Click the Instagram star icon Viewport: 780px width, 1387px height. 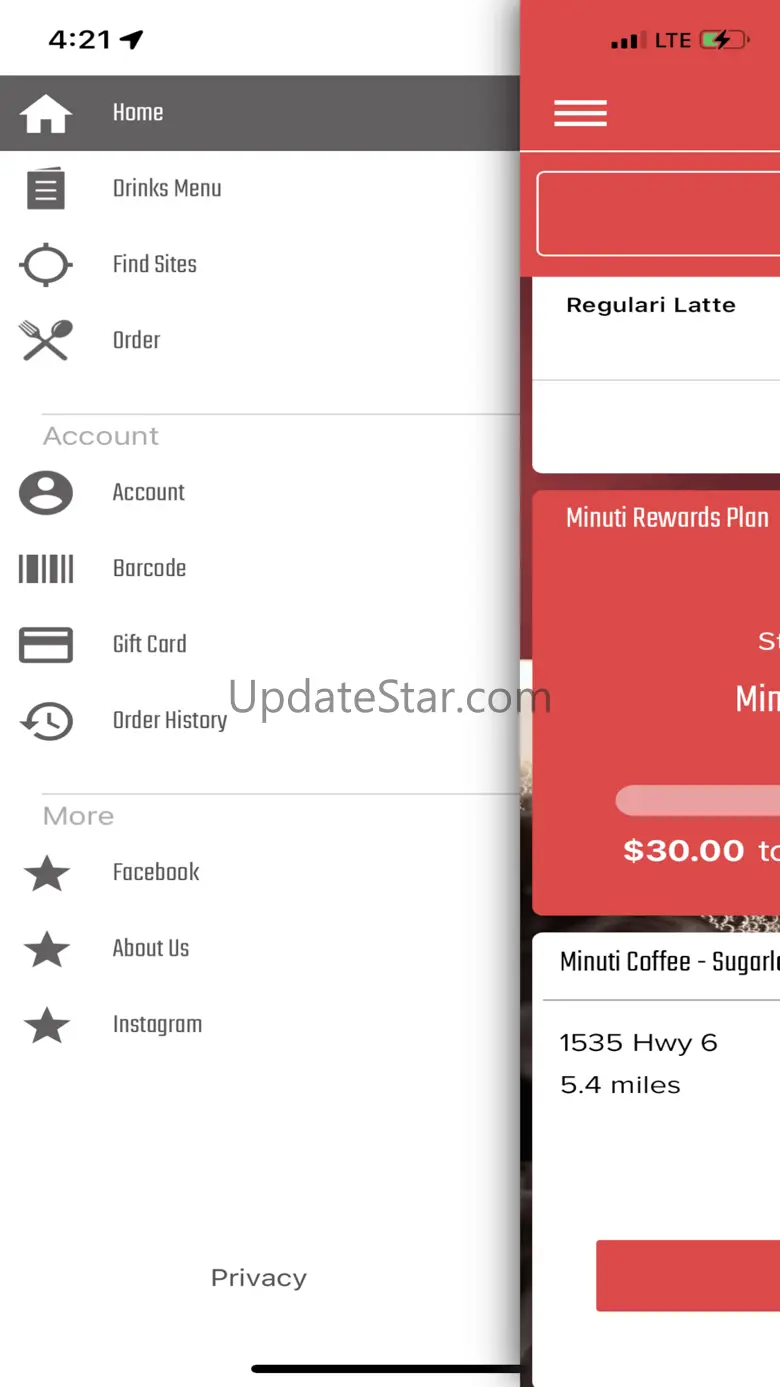(47, 1025)
